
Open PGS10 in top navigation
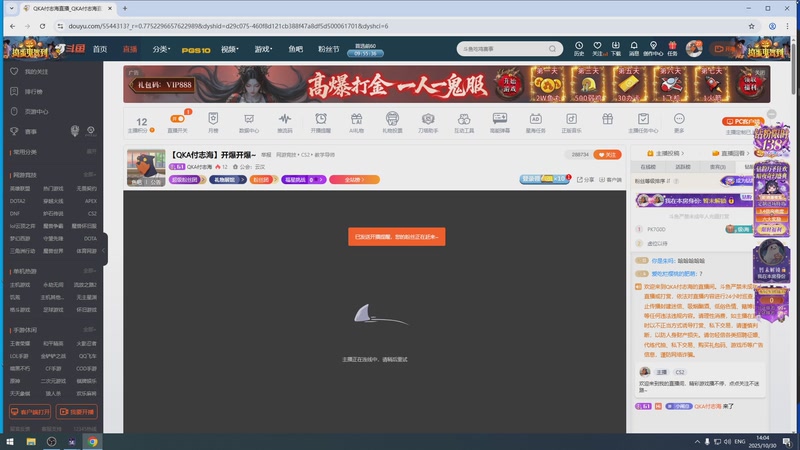(196, 49)
